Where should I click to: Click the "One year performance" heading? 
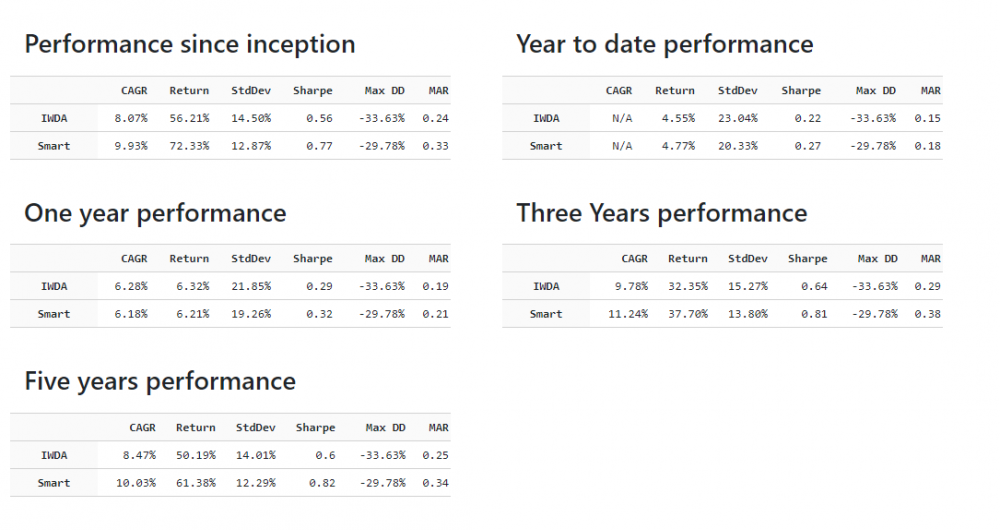pyautogui.click(x=155, y=214)
